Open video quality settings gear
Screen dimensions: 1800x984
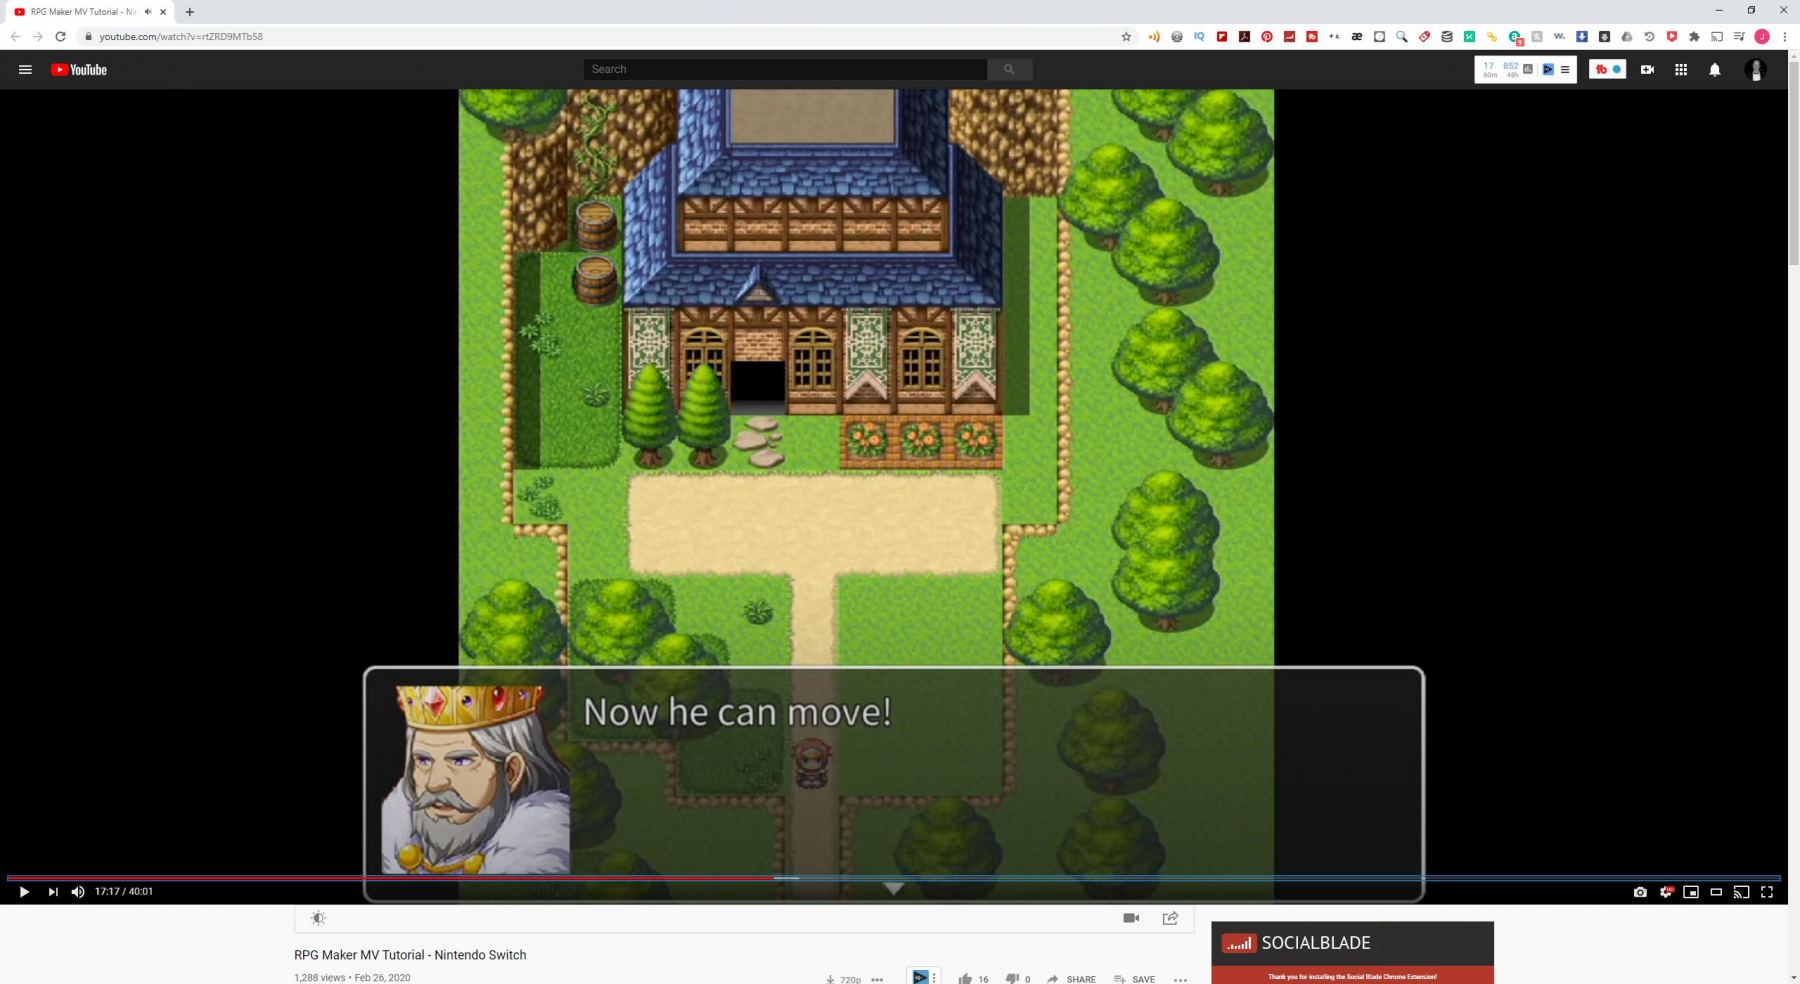click(x=1666, y=892)
